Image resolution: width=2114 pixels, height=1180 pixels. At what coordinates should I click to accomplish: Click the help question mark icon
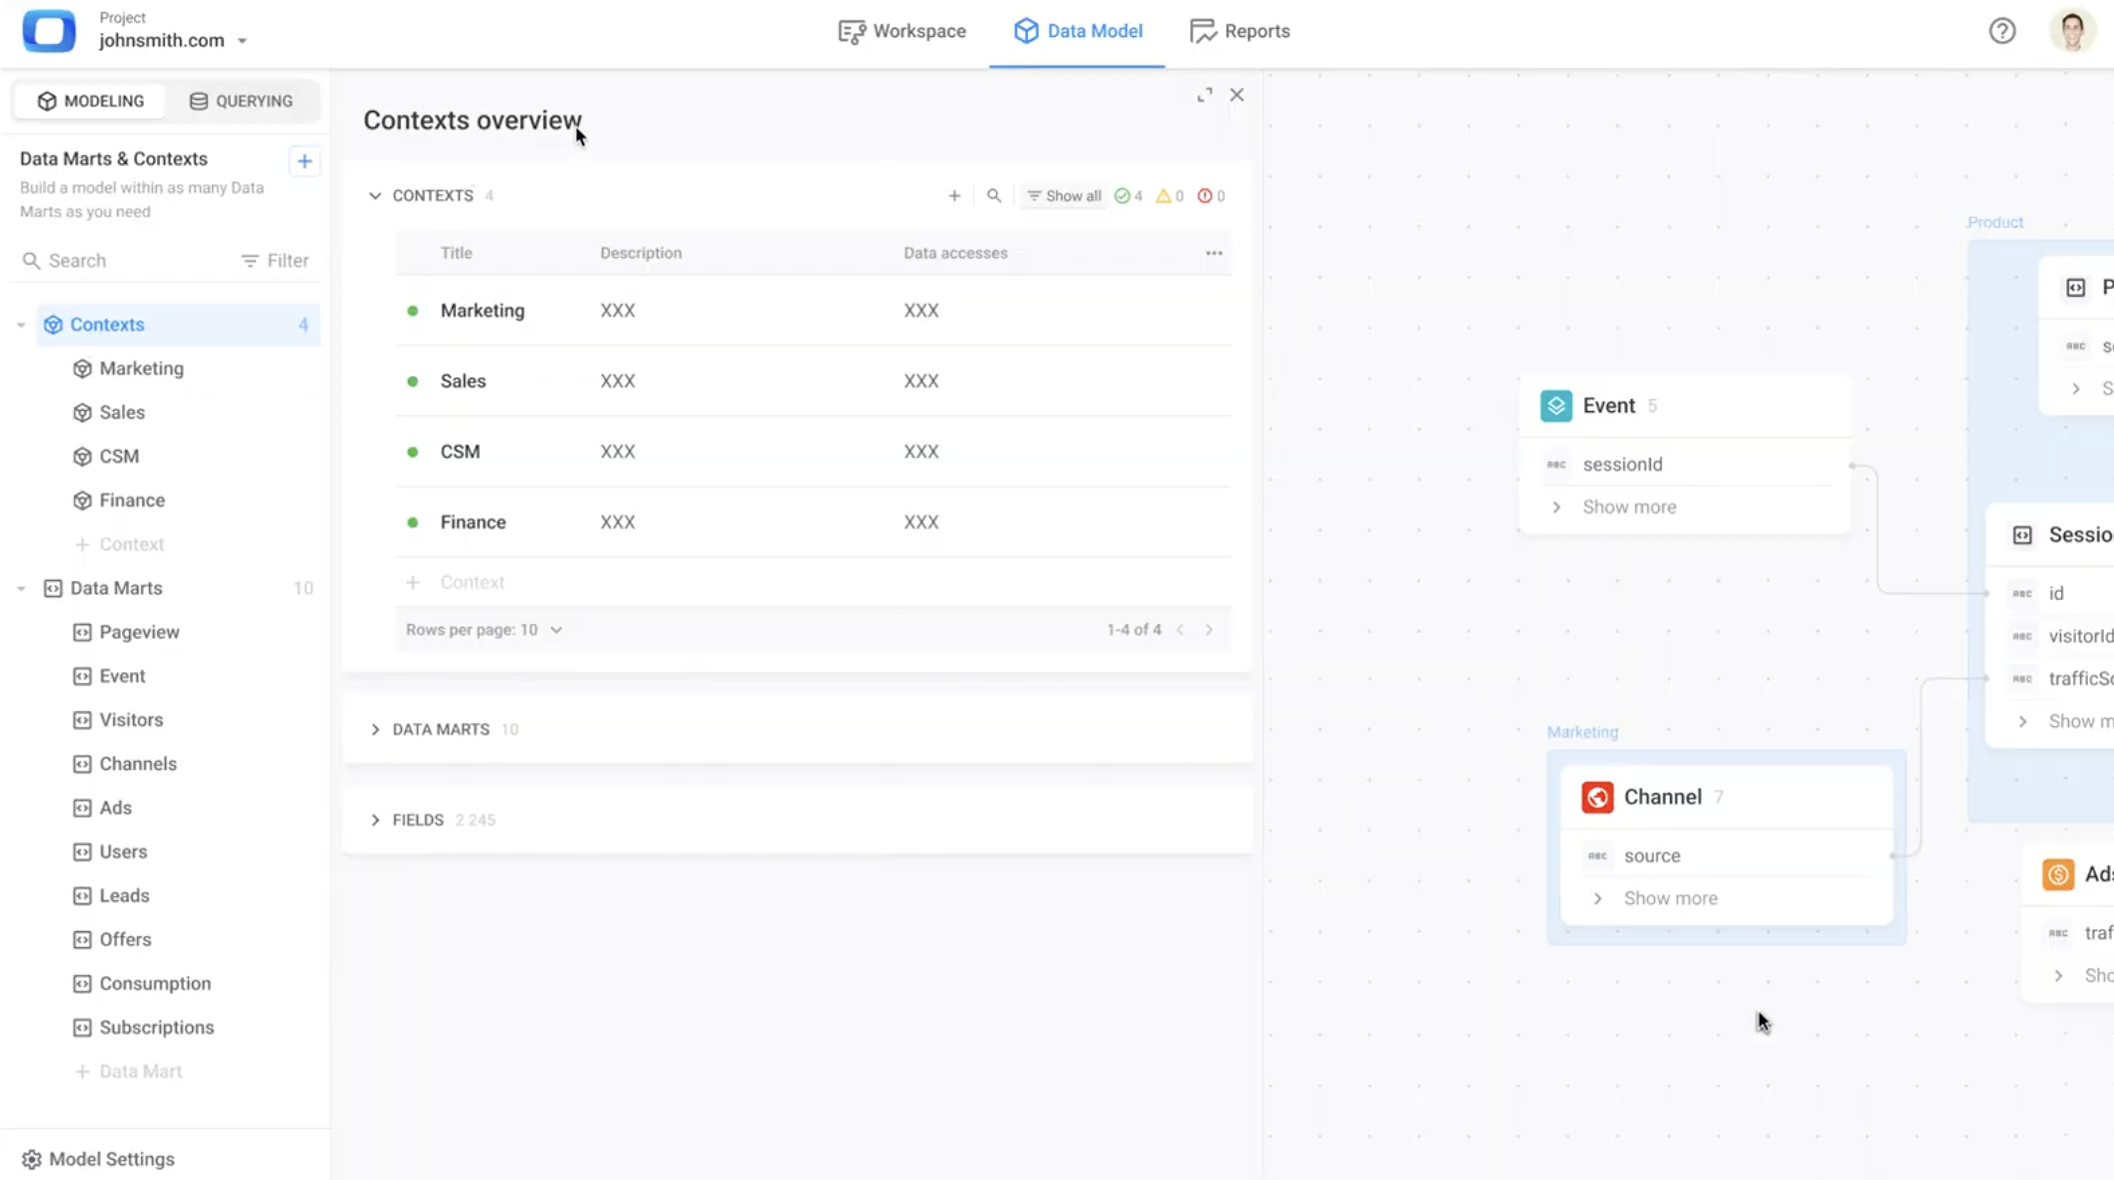click(2002, 31)
